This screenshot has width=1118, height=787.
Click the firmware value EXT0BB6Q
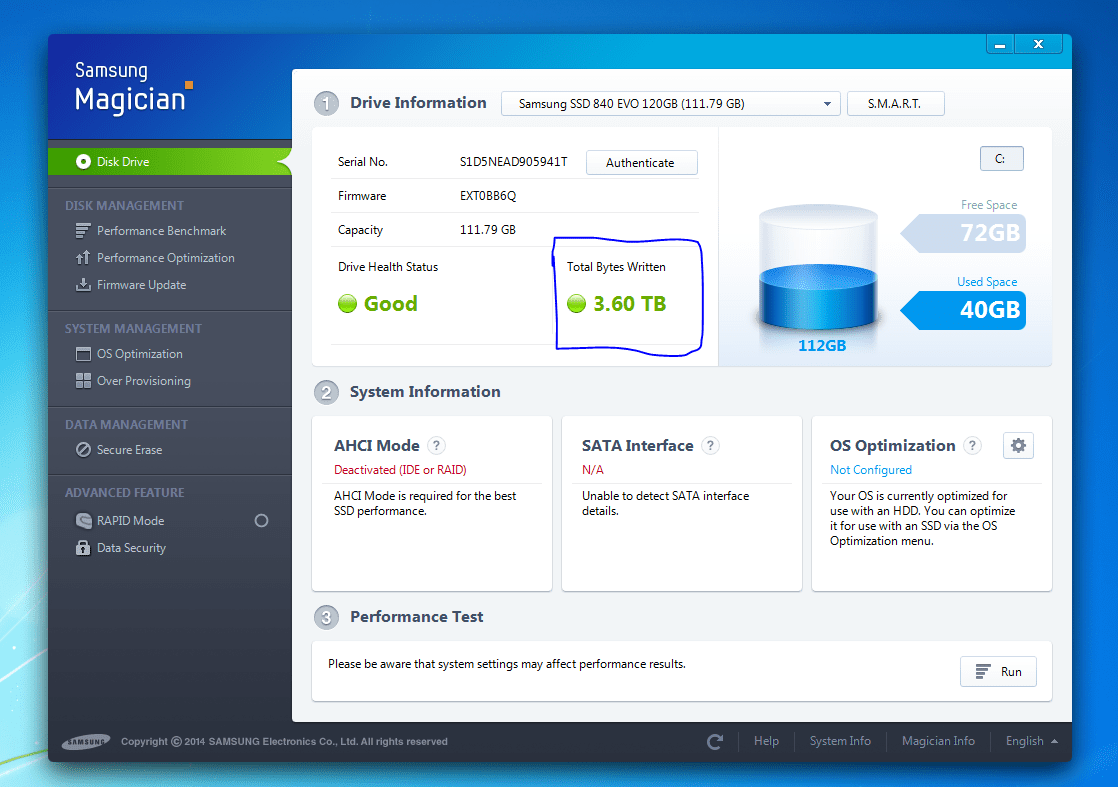pos(488,196)
